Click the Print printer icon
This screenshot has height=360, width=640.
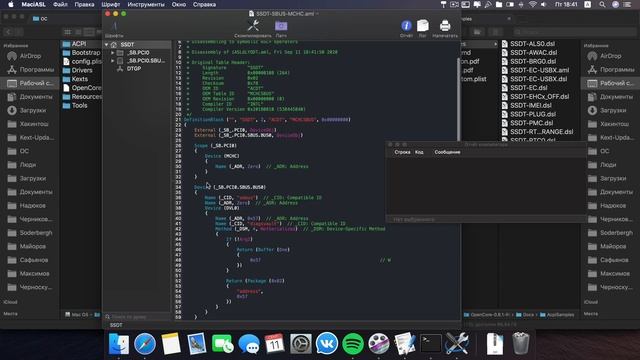pos(445,26)
